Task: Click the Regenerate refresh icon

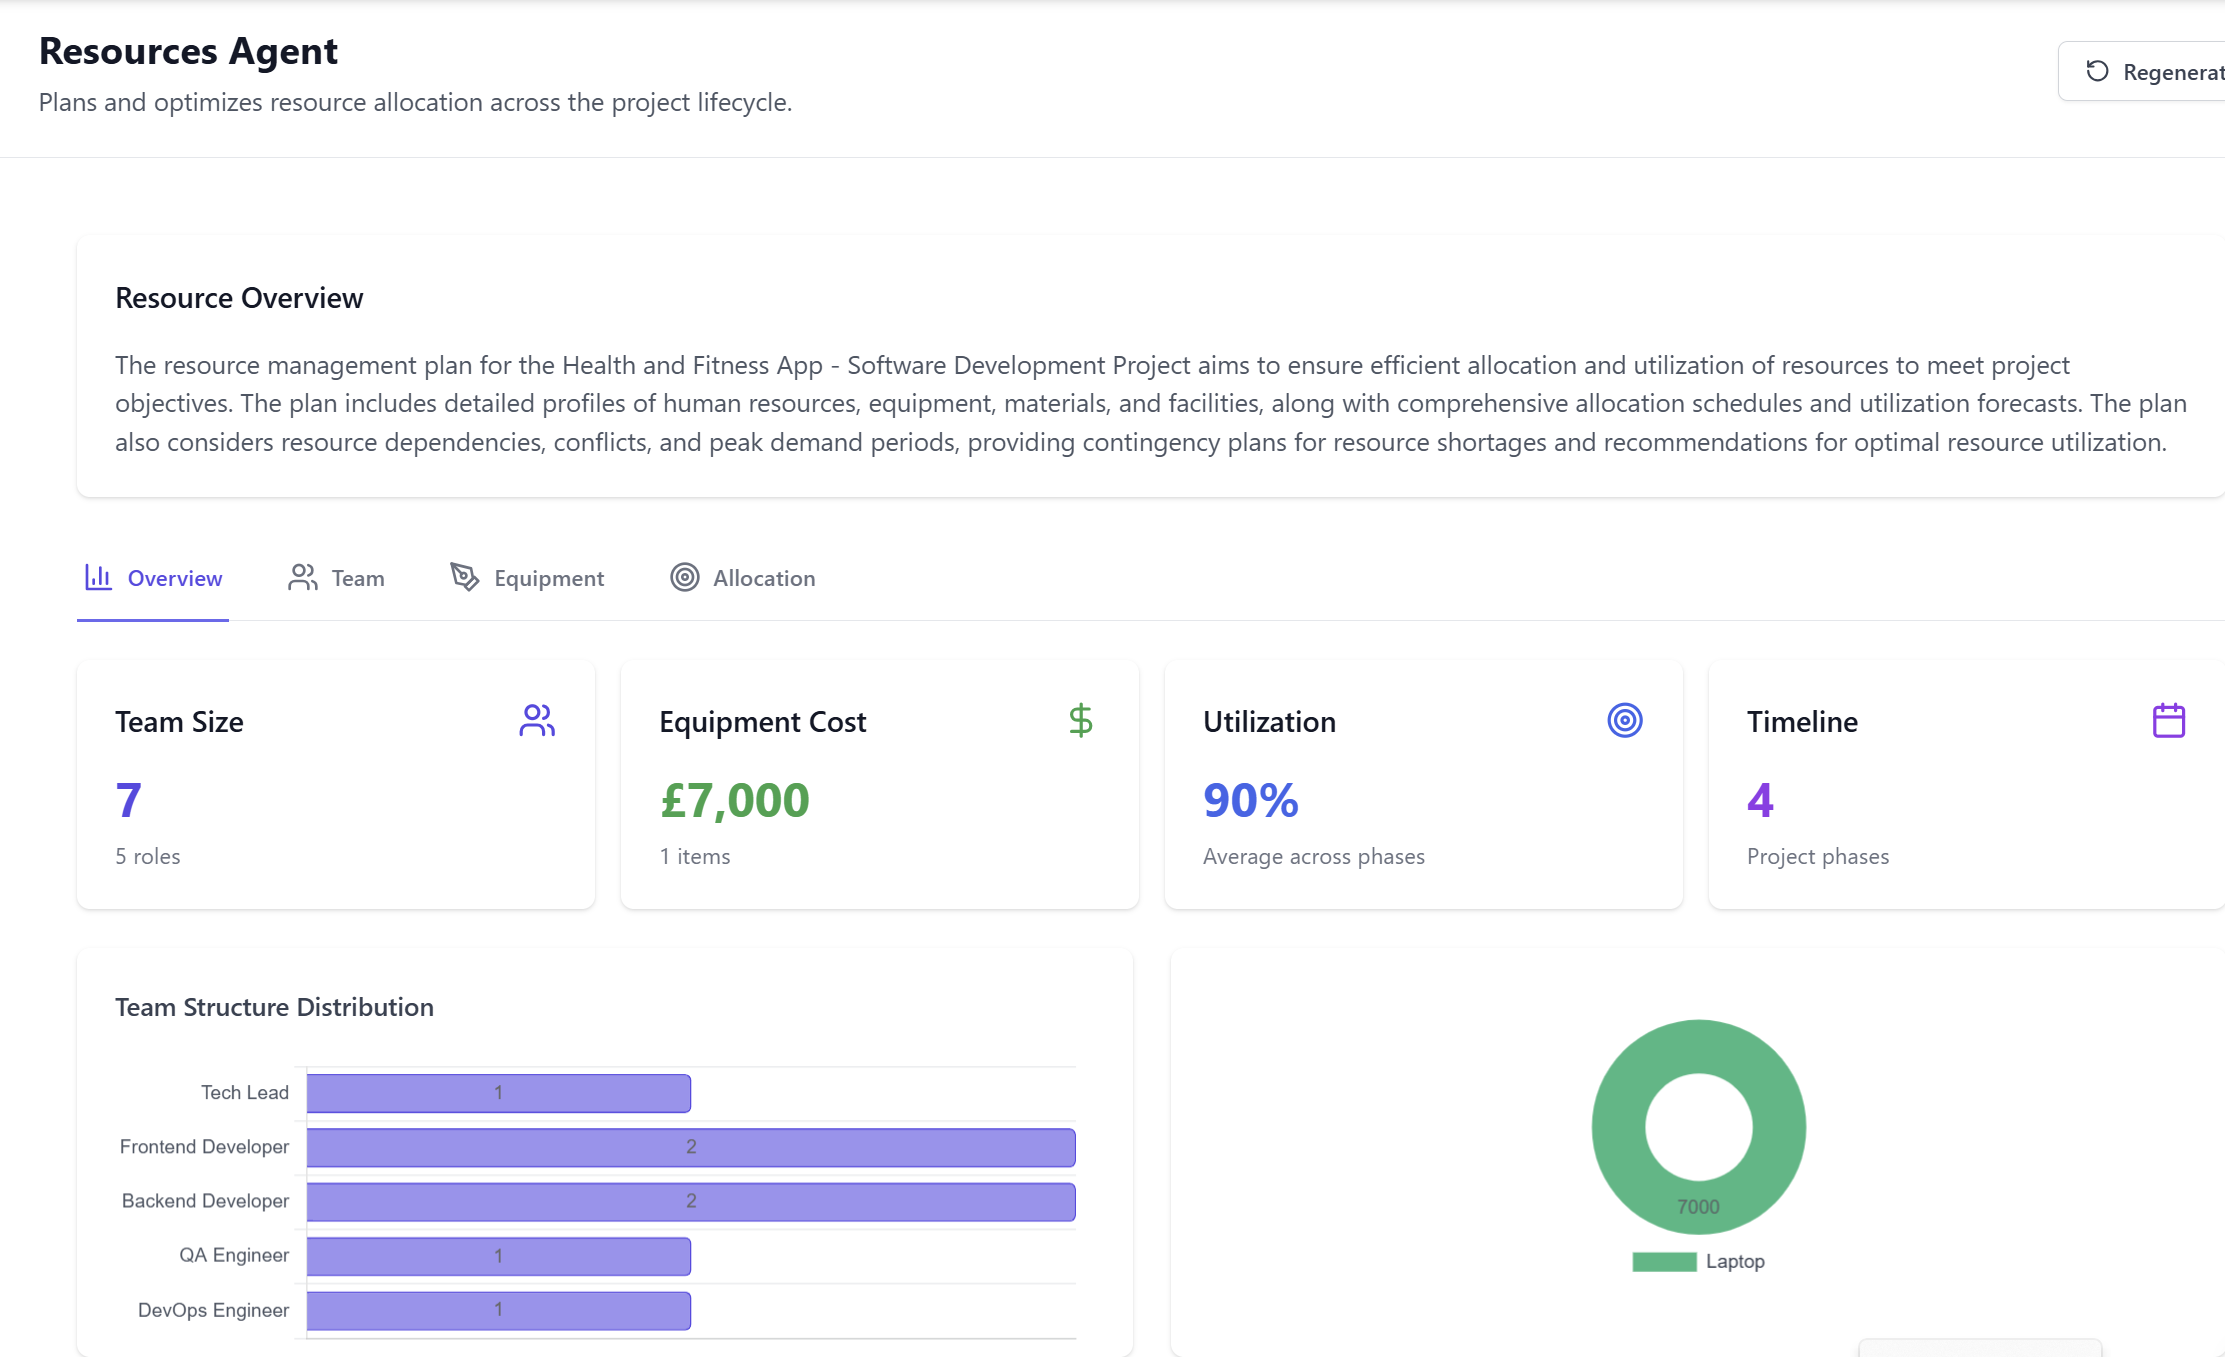Action: tap(2097, 72)
